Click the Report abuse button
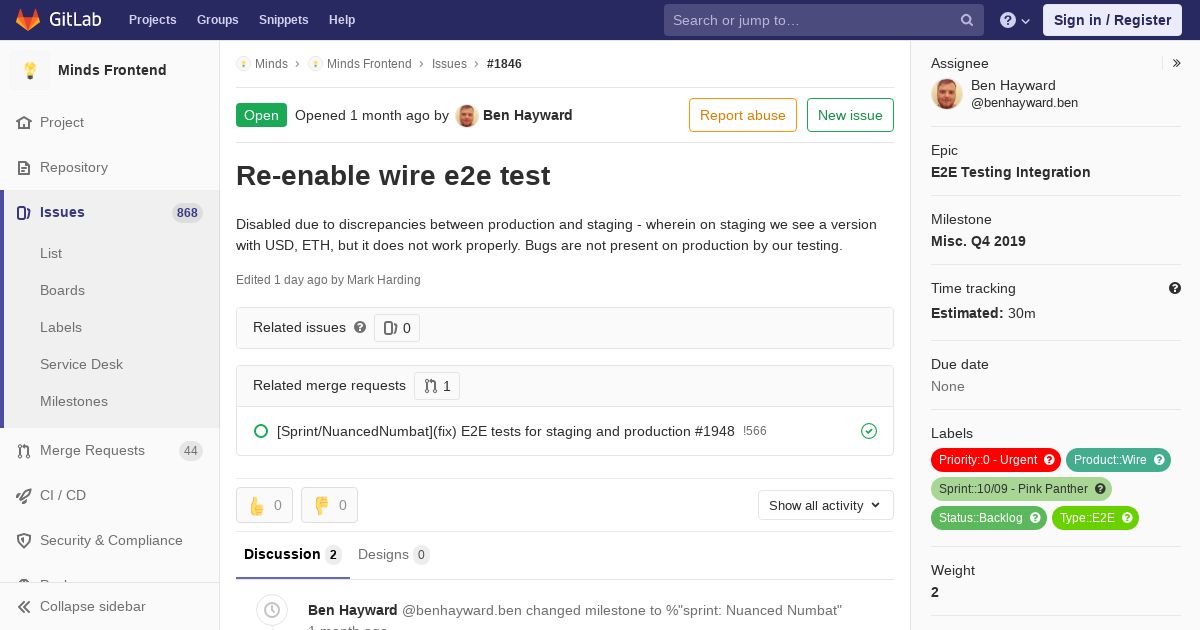 click(x=743, y=115)
